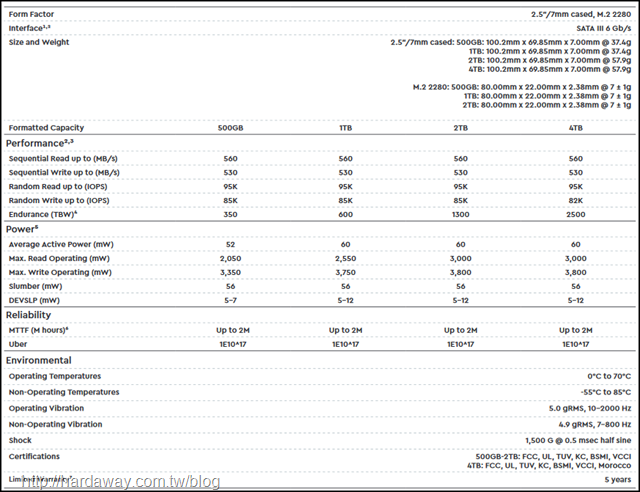Screen dimensions: 640x492
Task: Select the Endurance value 2500
Action: (x=576, y=214)
